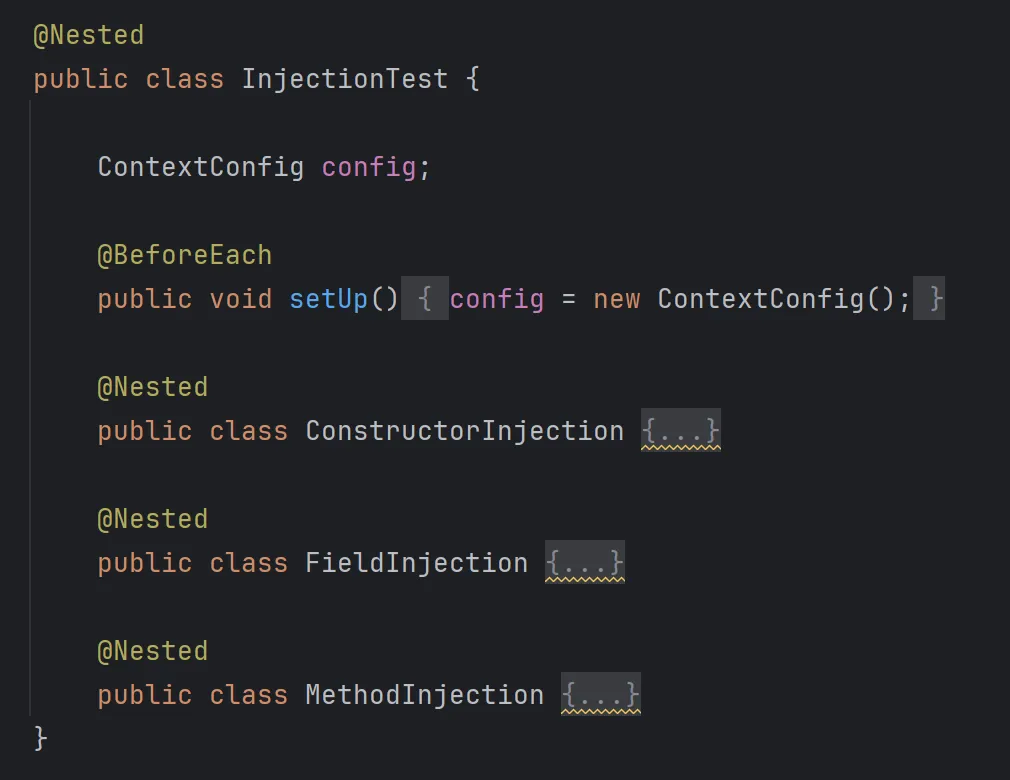This screenshot has width=1010, height=780.
Task: Click the @Nested annotation above ConstructorInjection
Action: 152,387
